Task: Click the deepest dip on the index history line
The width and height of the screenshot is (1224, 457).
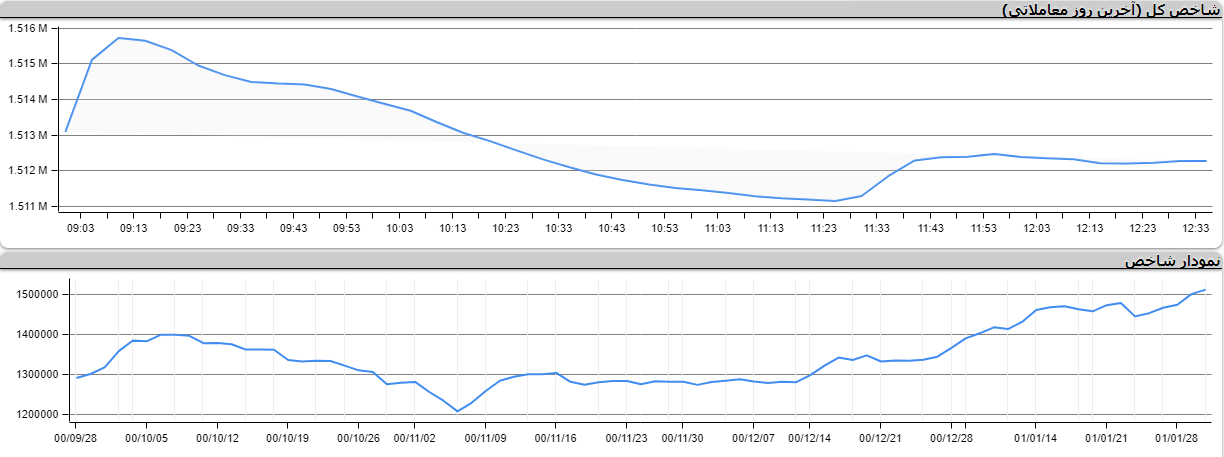Action: (458, 411)
